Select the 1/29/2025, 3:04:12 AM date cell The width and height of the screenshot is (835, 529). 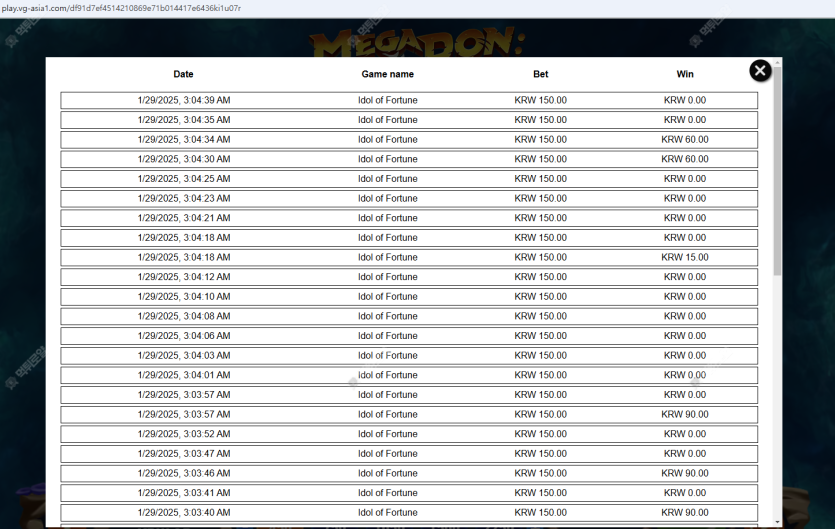pyautogui.click(x=184, y=277)
